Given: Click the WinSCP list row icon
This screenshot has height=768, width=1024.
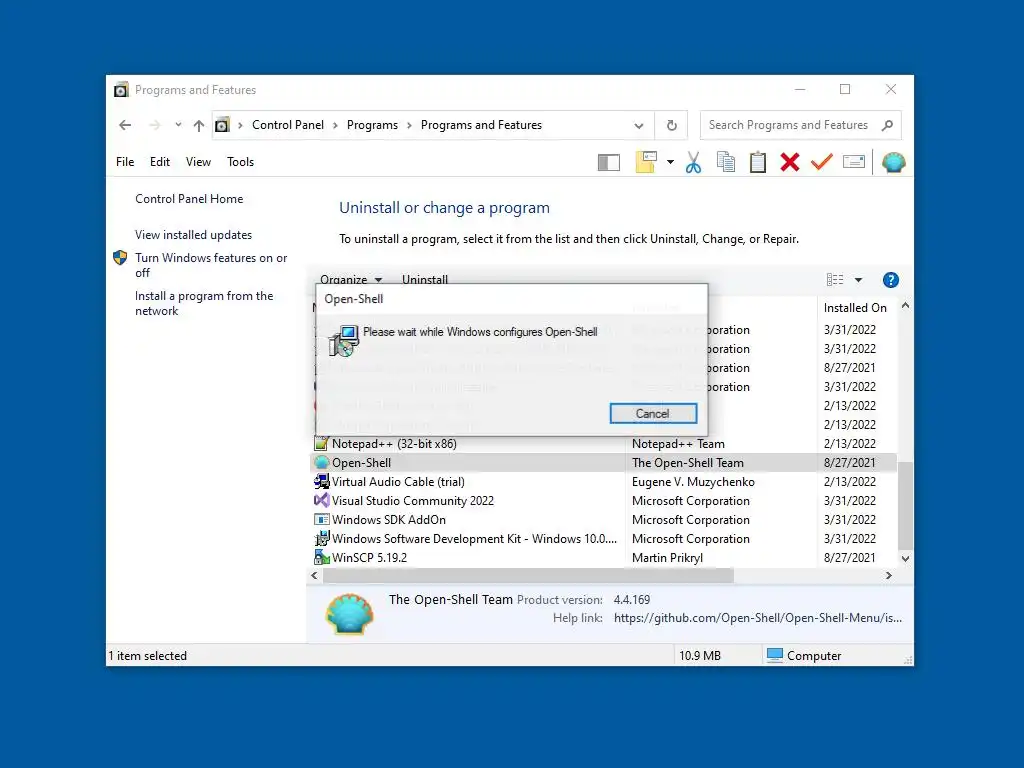Looking at the screenshot, I should click(321, 557).
